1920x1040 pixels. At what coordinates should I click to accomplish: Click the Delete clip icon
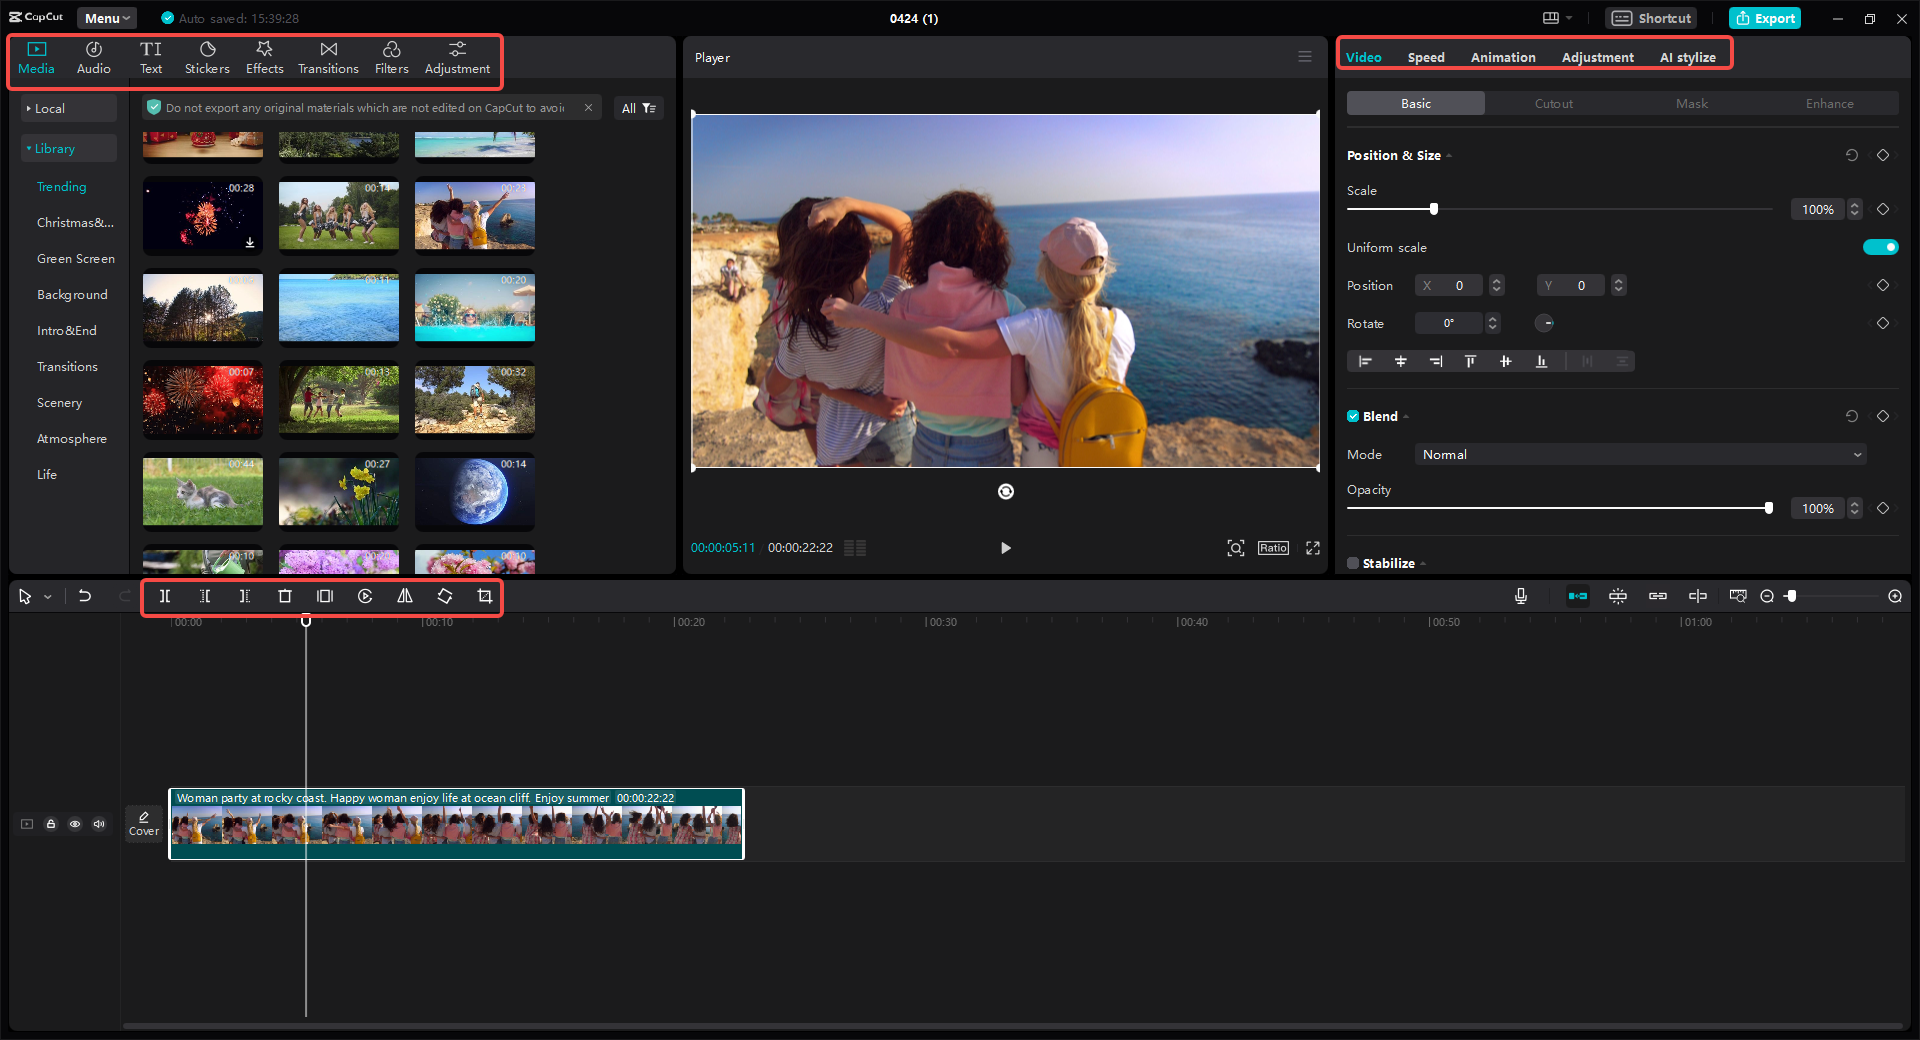click(285, 596)
